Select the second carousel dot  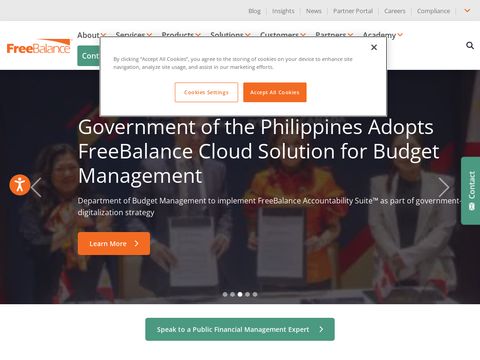coord(232,294)
